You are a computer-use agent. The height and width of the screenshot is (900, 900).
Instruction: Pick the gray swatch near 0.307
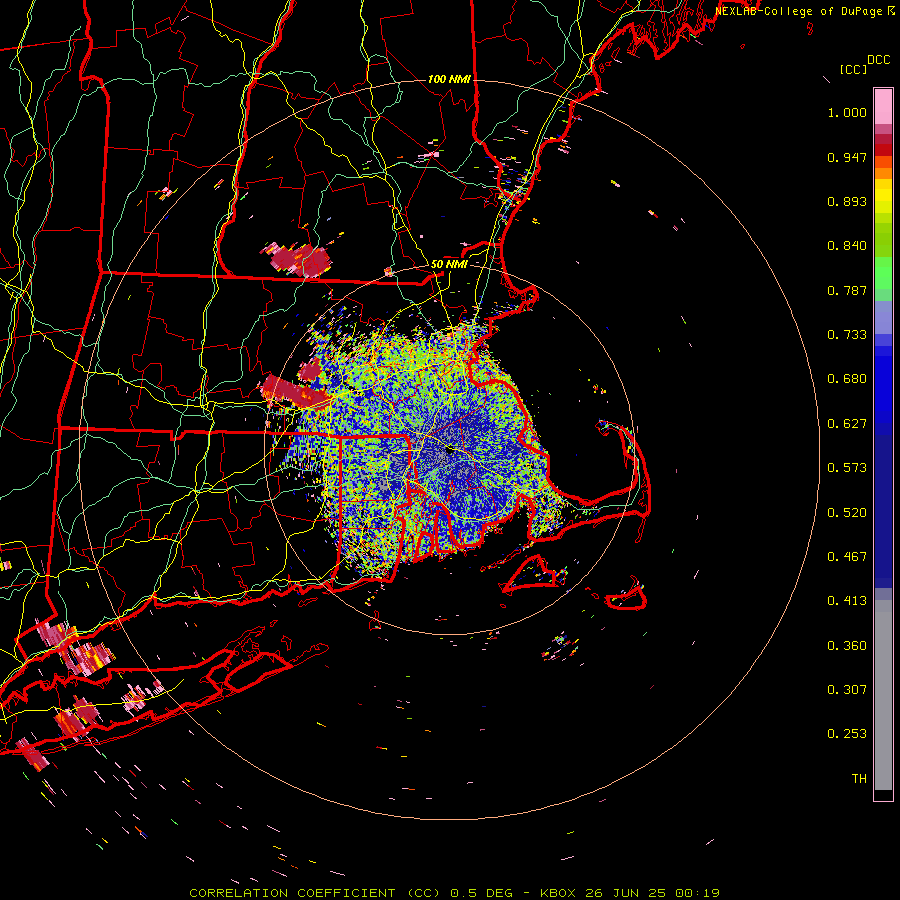coord(883,695)
